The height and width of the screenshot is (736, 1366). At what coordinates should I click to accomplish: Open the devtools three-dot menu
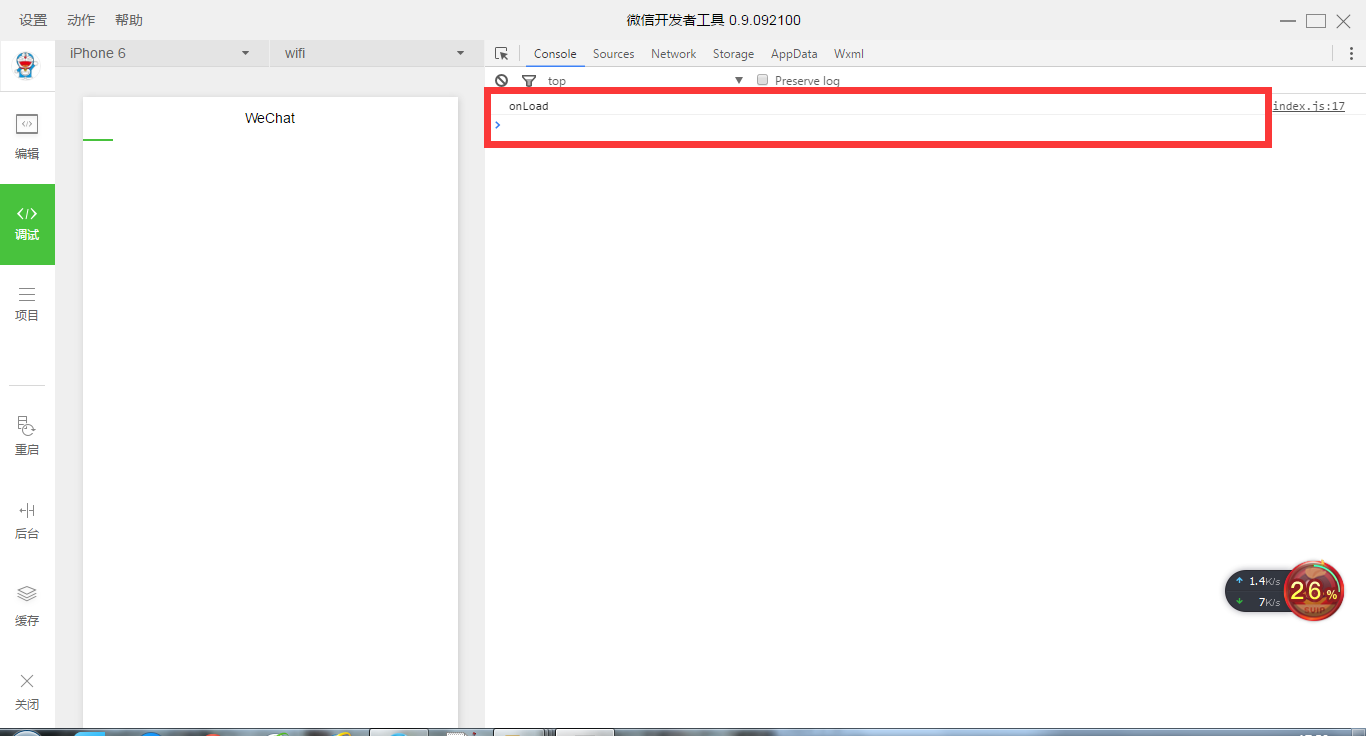(1351, 54)
